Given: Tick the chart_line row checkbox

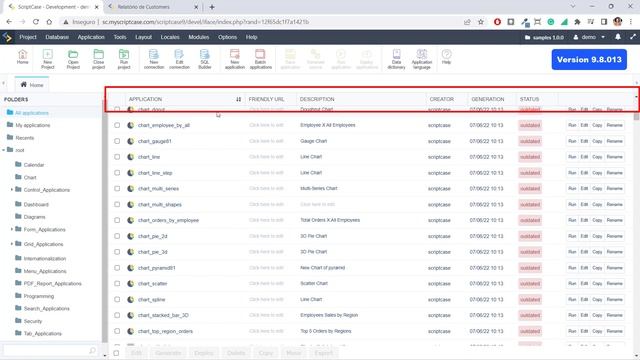Looking at the screenshot, I should [x=117, y=157].
